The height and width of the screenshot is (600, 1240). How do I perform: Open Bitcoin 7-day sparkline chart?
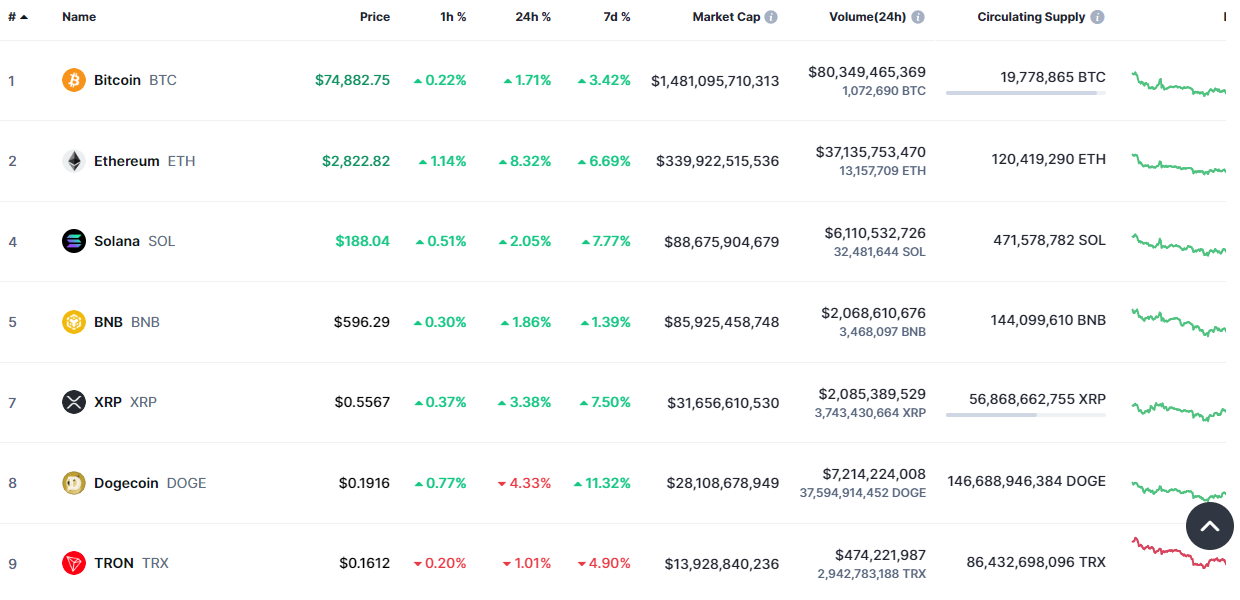pos(1179,83)
